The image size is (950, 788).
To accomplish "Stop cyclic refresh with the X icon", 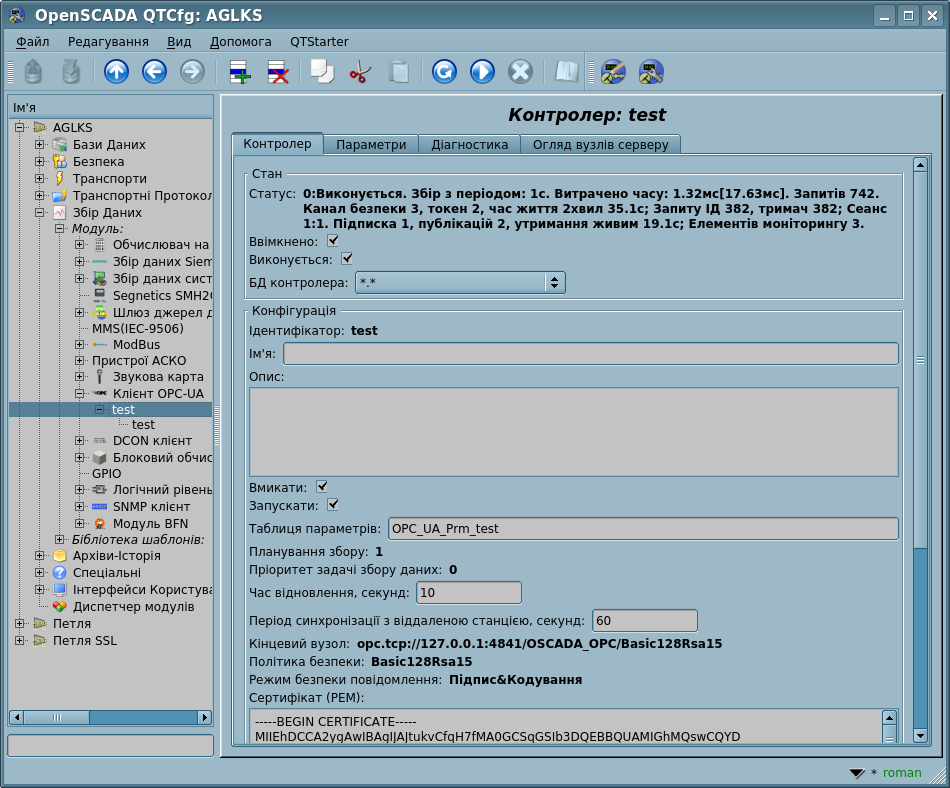I will tap(520, 72).
